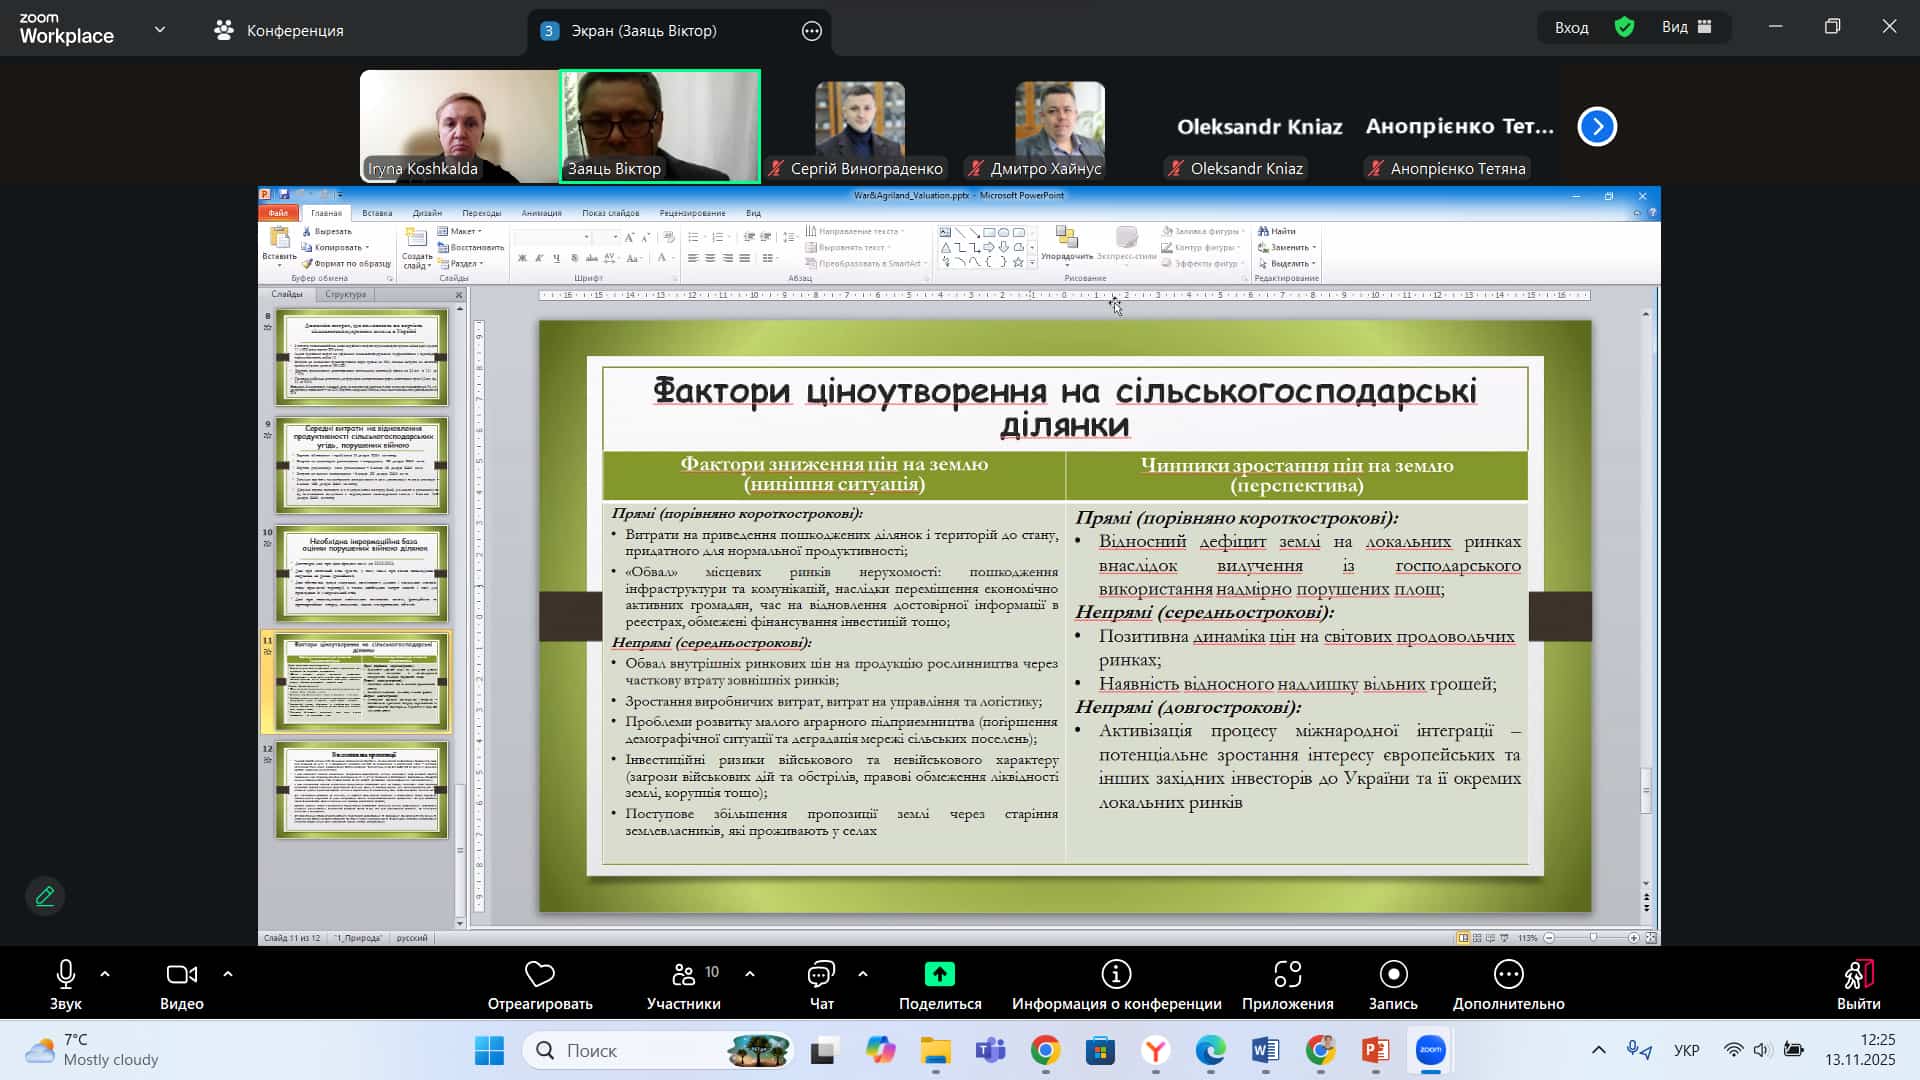Open PowerPoint from Windows taskbar

(1375, 1050)
